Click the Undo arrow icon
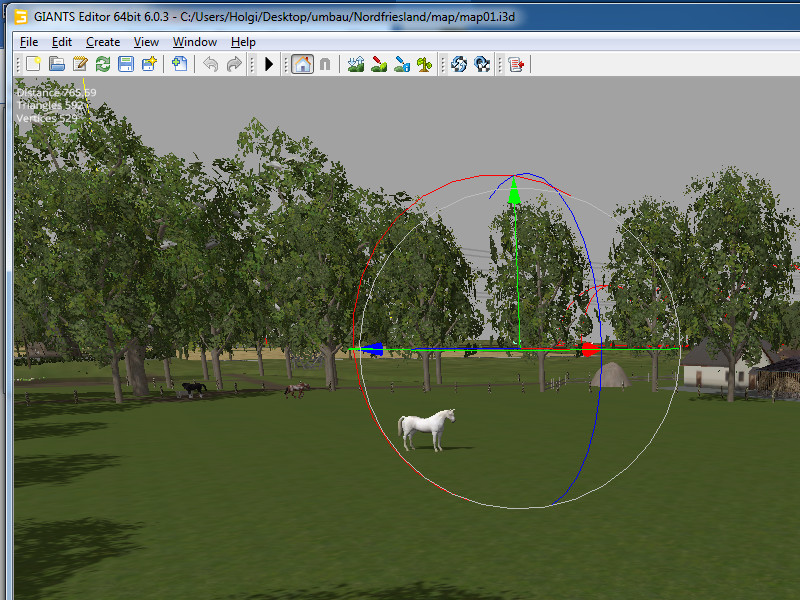800x600 pixels. pyautogui.click(x=210, y=64)
